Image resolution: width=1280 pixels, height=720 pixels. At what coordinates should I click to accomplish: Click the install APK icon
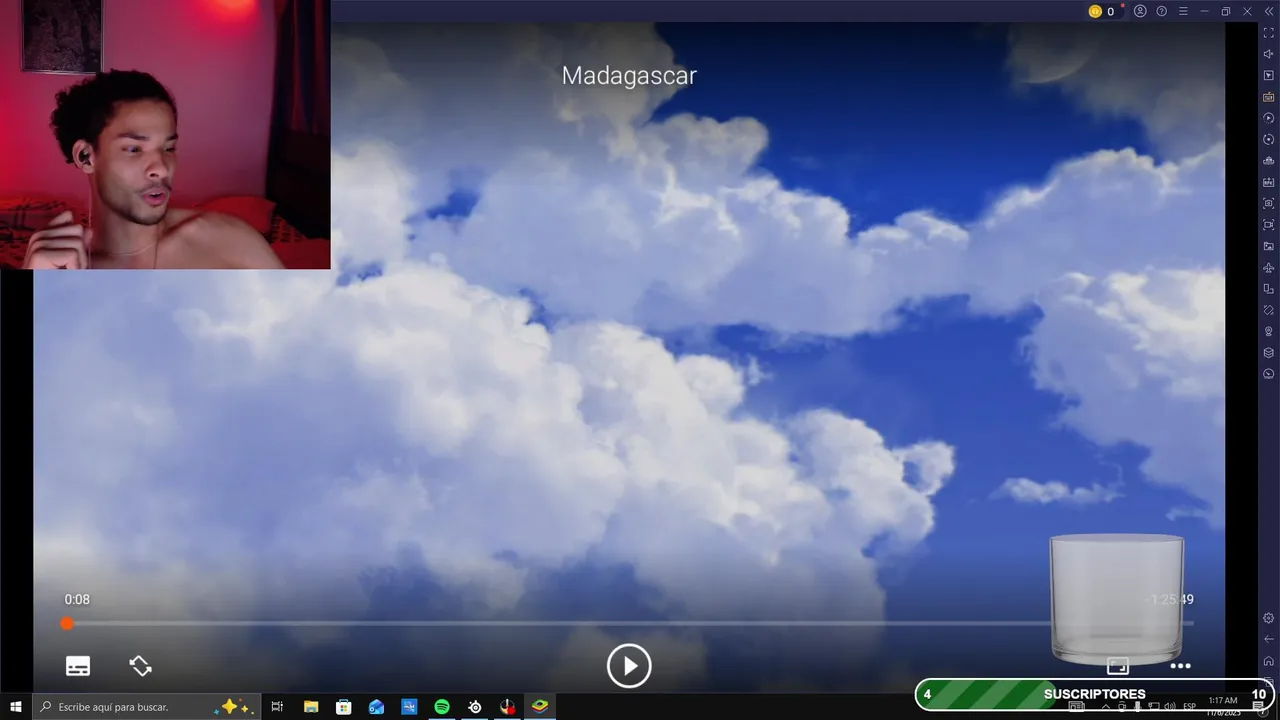(1269, 182)
